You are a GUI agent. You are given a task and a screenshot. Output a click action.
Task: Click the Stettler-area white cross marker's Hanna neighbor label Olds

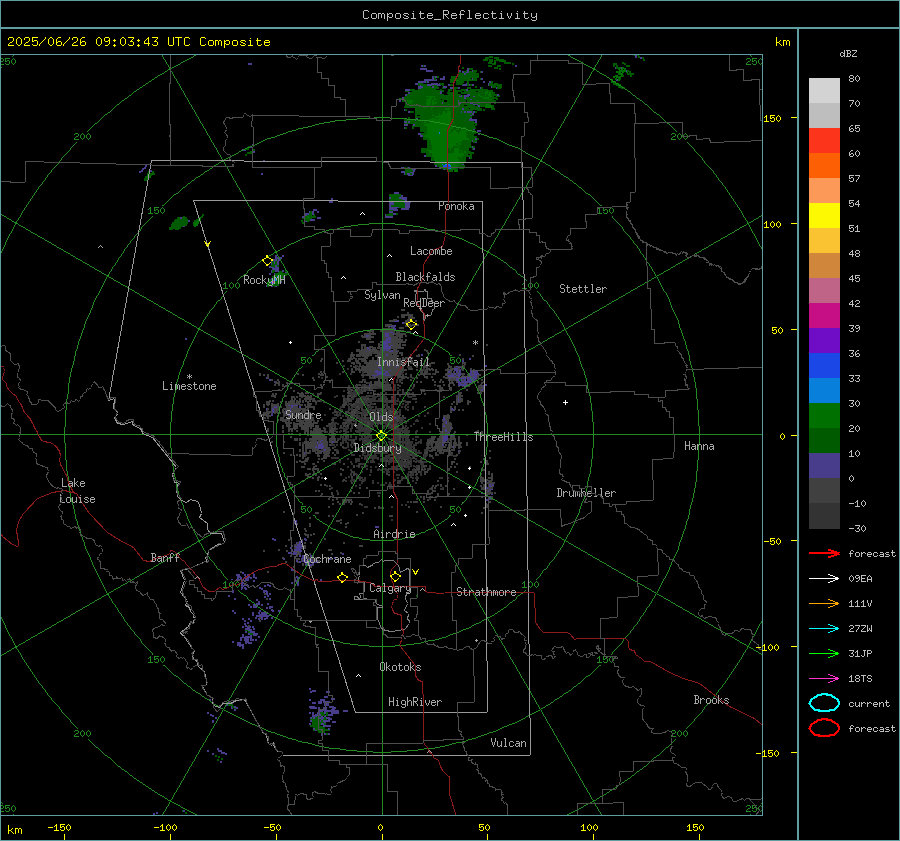tap(381, 417)
